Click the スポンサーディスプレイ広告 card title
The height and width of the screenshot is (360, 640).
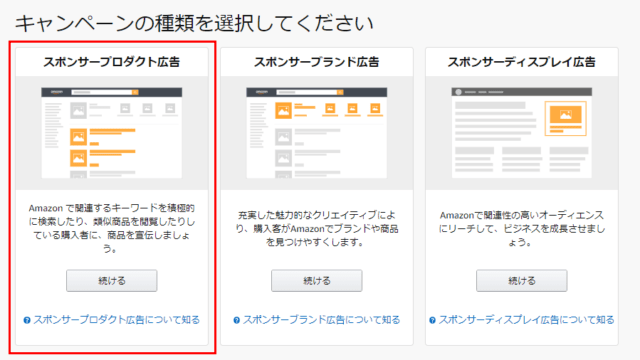pos(521,62)
